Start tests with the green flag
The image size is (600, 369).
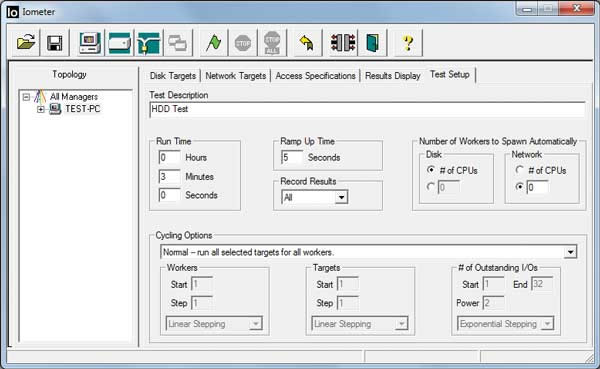pyautogui.click(x=214, y=42)
